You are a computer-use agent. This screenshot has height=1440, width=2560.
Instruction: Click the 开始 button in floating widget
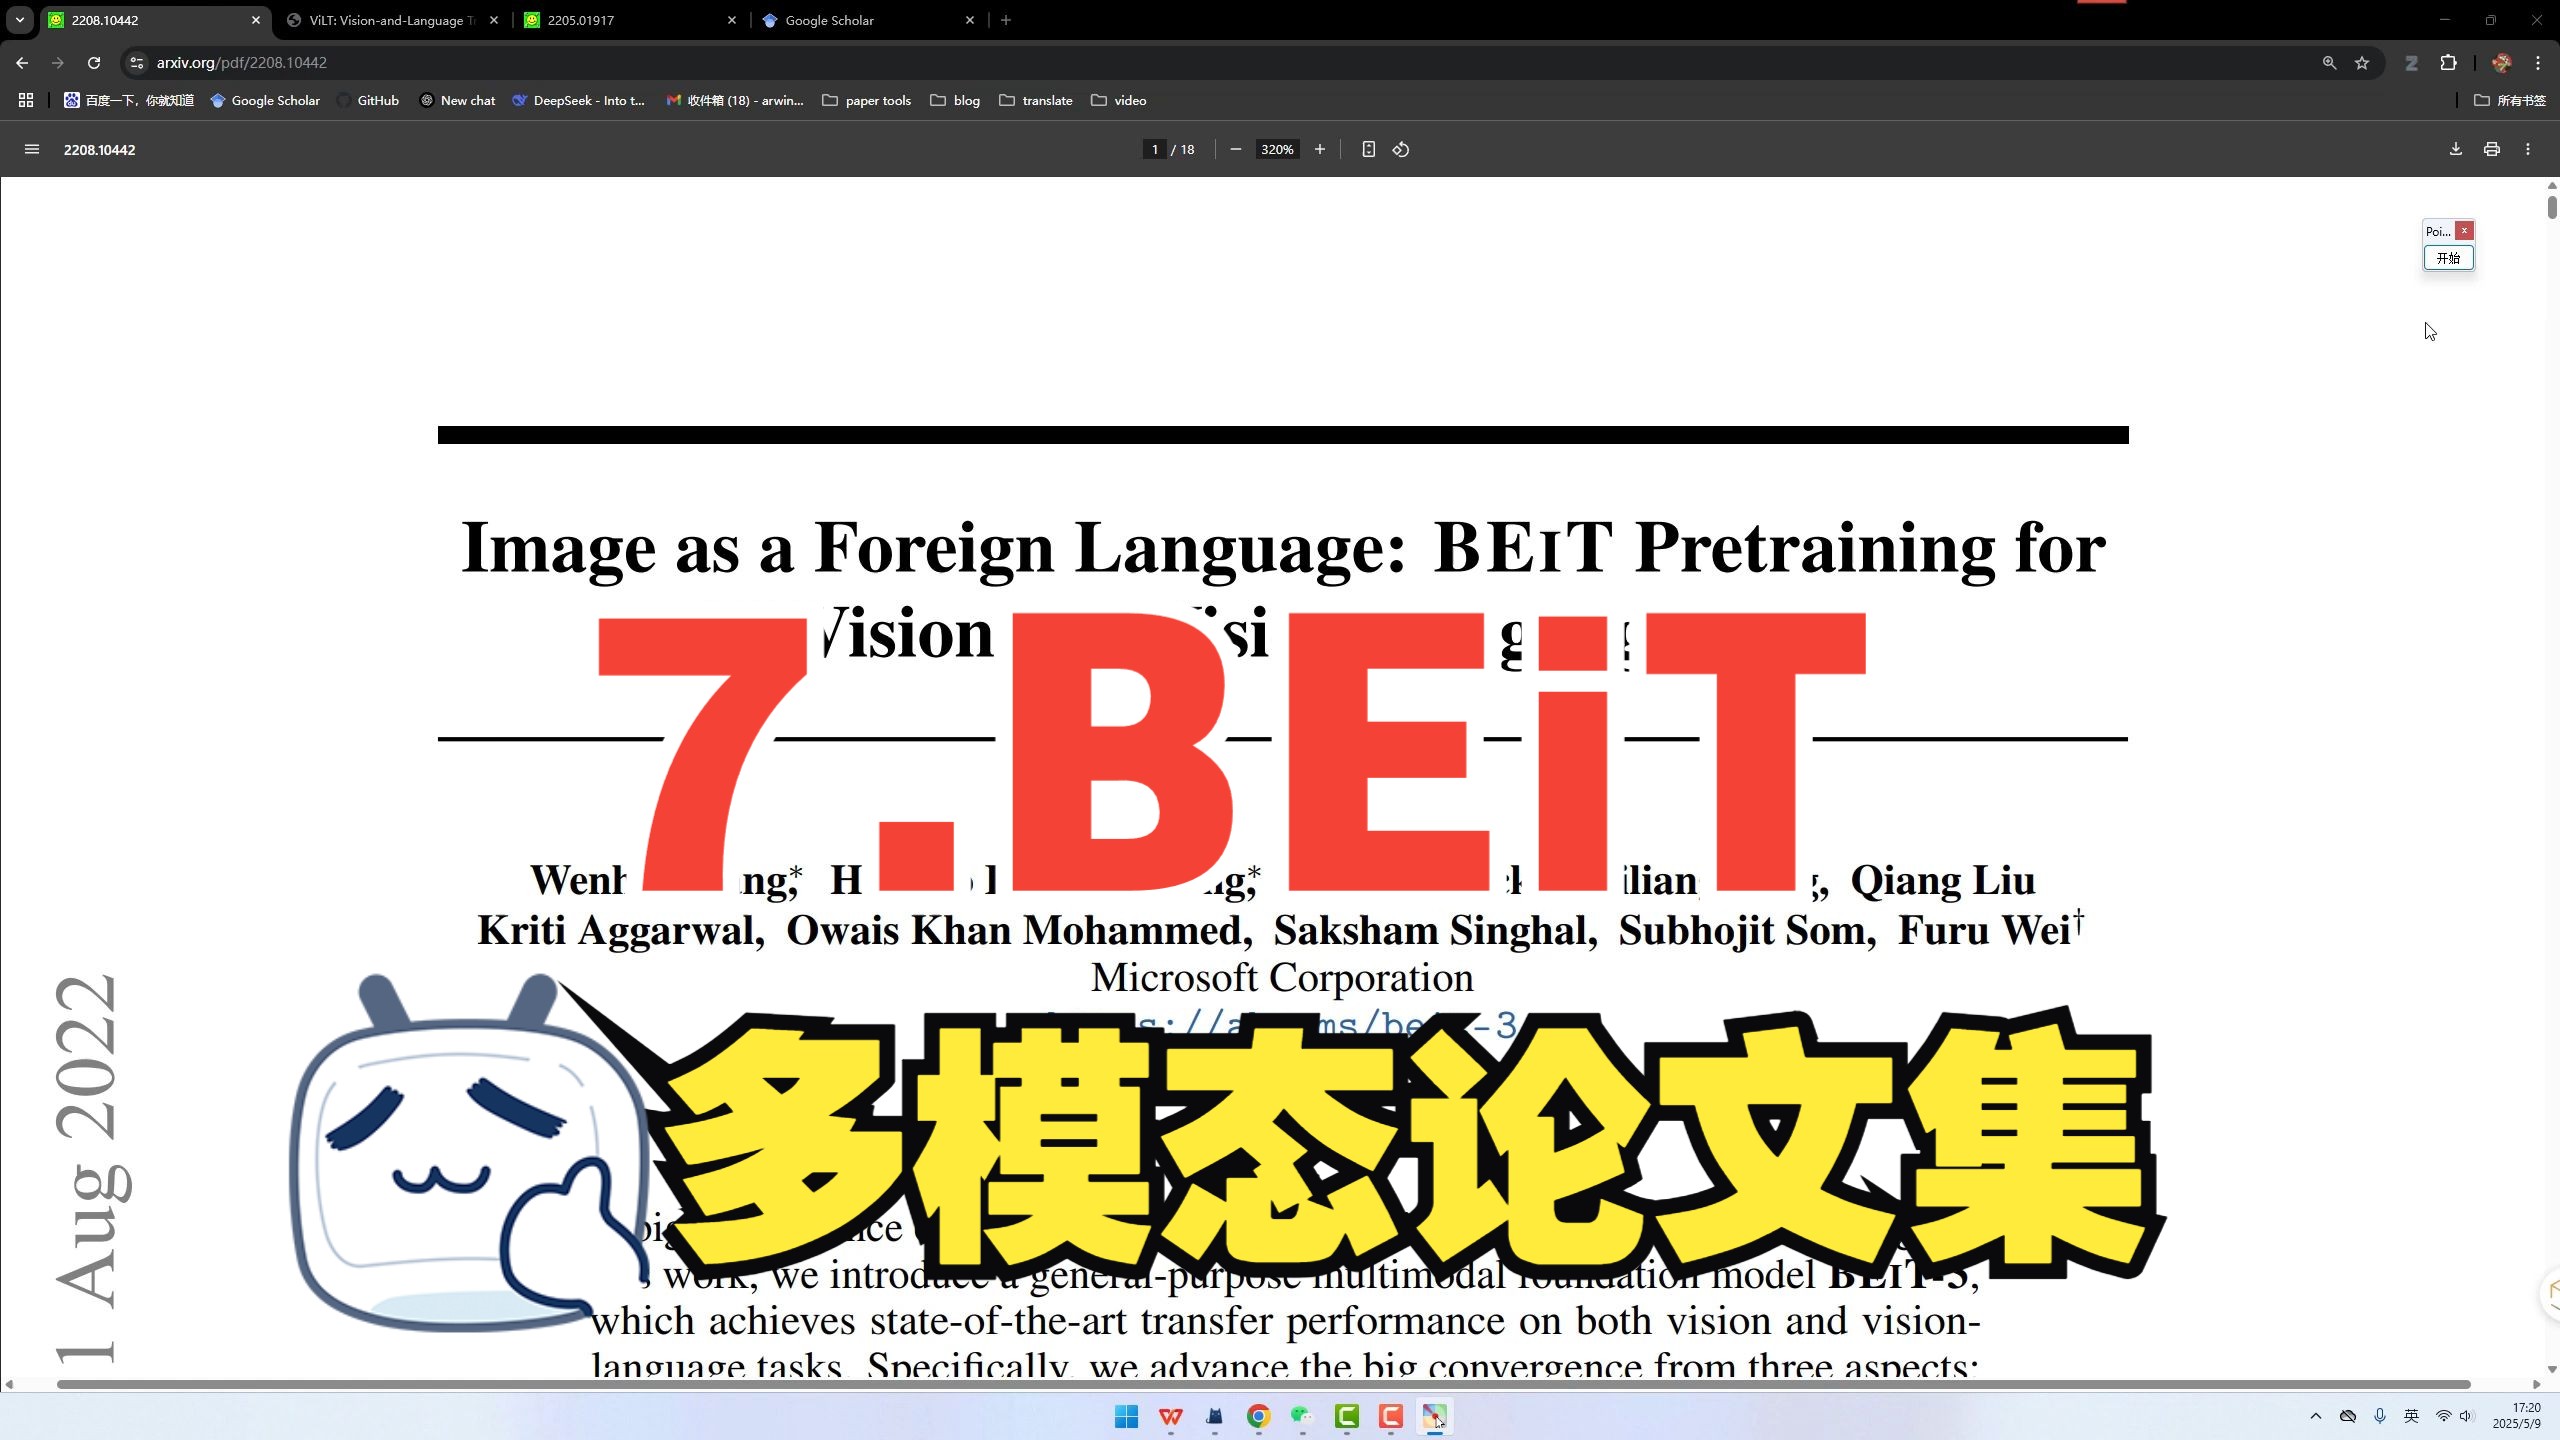[2448, 258]
